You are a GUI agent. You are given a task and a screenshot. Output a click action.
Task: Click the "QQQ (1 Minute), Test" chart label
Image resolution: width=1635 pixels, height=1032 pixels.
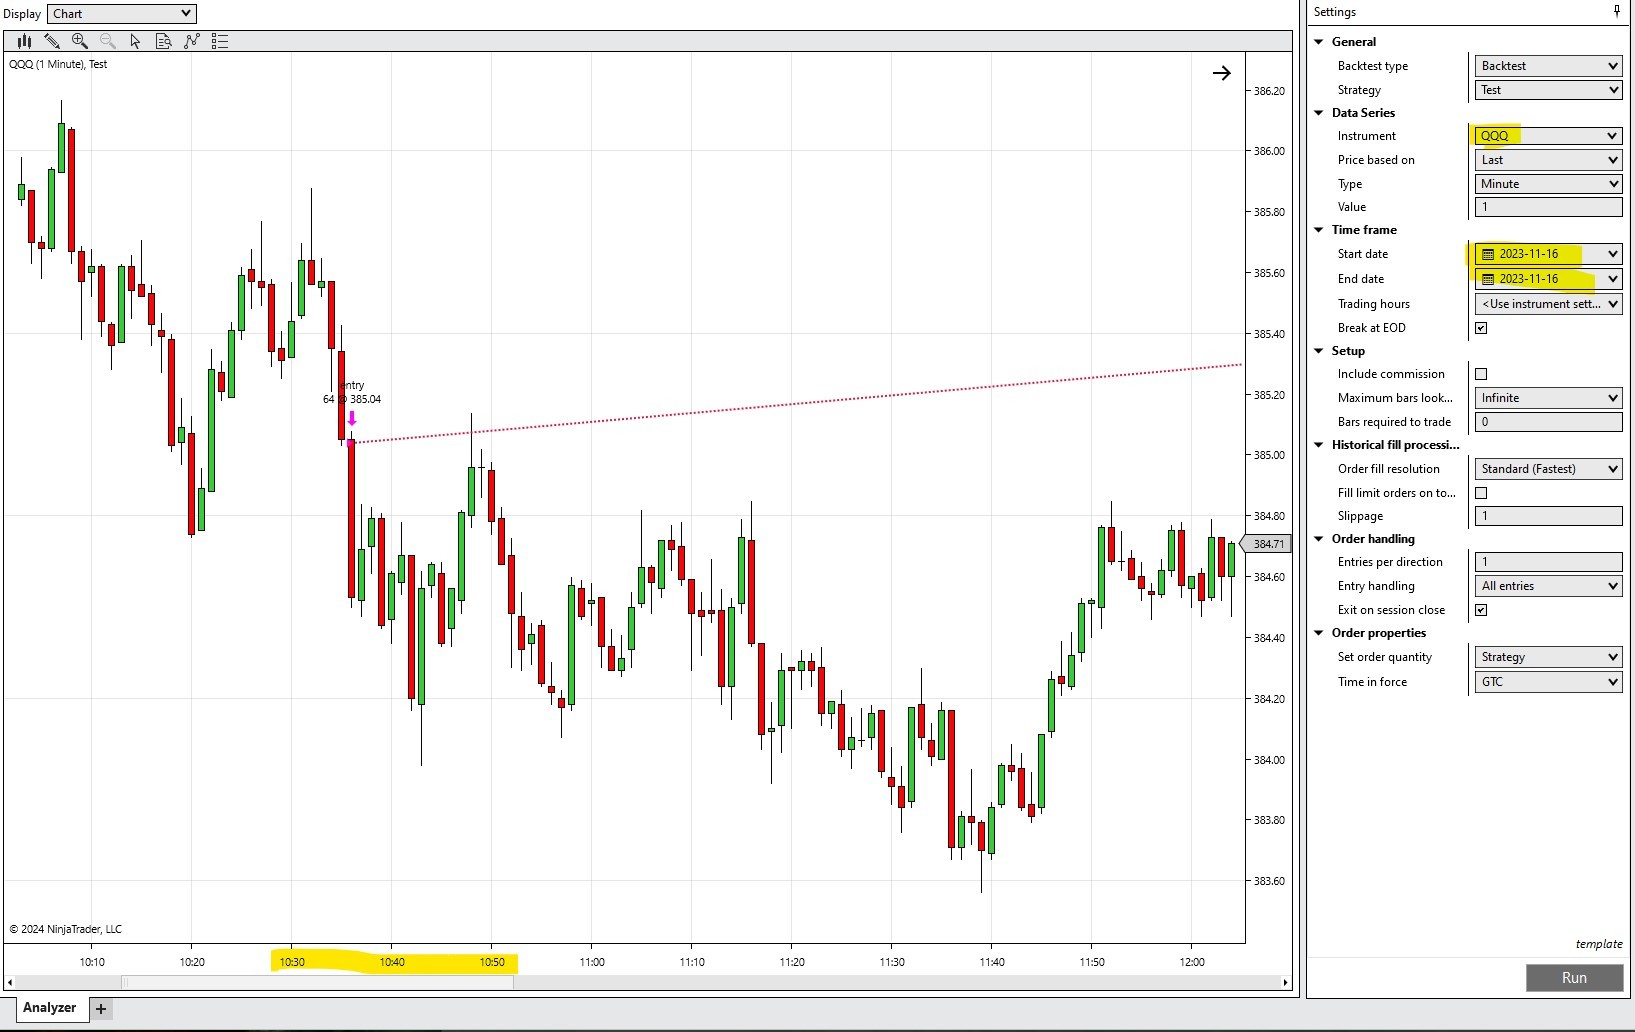pos(58,64)
